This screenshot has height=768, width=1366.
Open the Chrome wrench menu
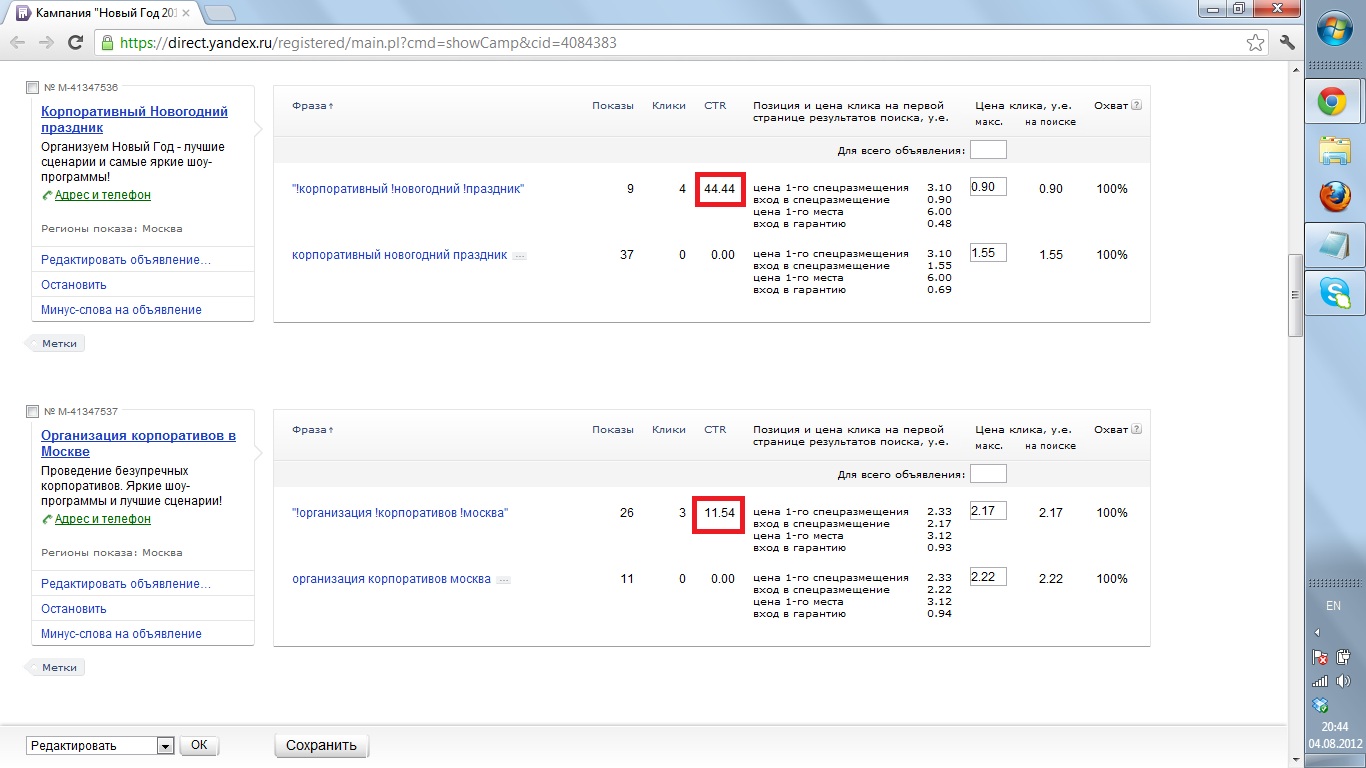(x=1288, y=43)
